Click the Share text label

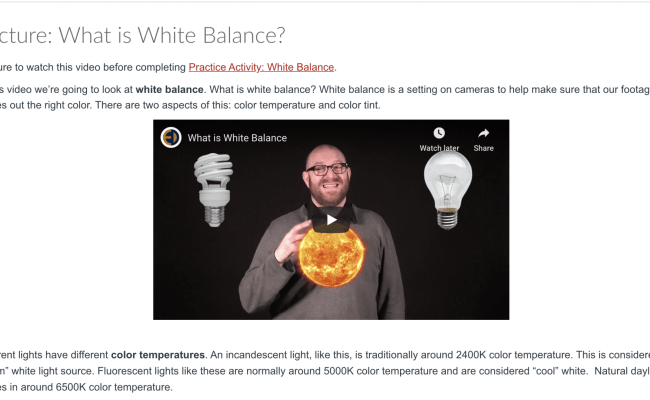click(x=483, y=148)
